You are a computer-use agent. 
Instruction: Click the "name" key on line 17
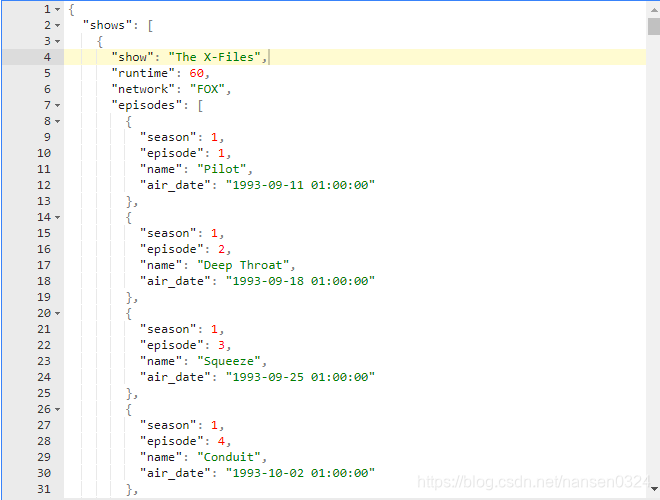160,265
